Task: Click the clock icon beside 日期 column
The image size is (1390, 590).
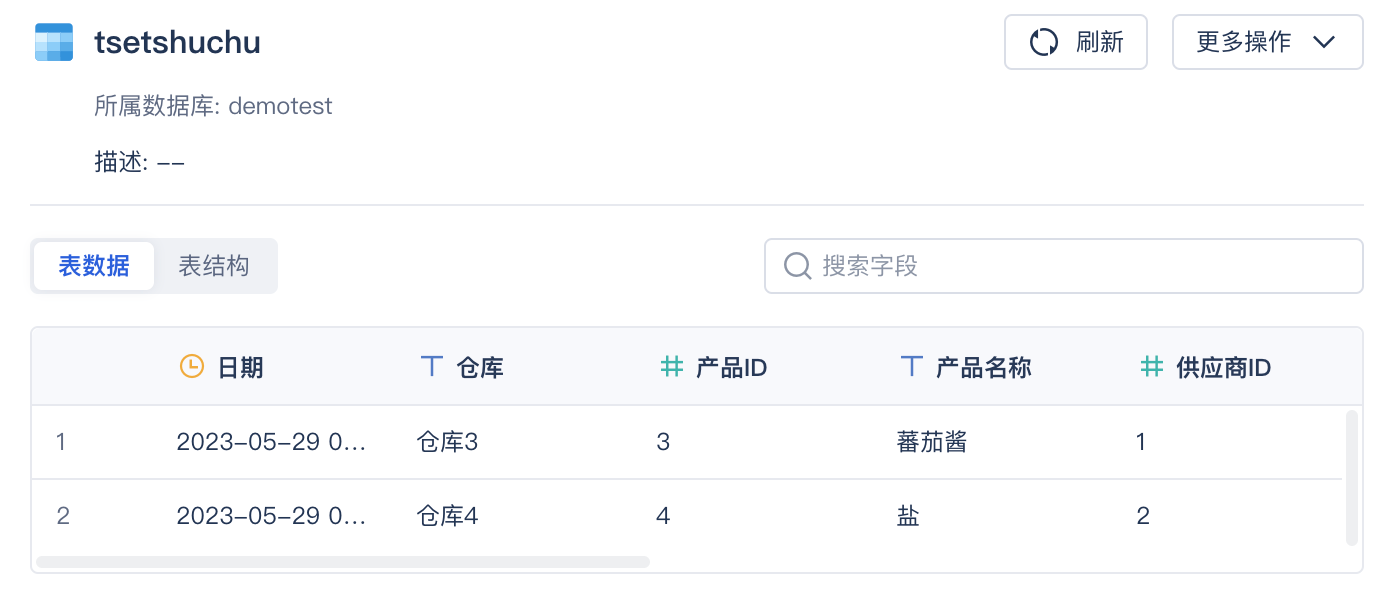Action: coord(191,367)
